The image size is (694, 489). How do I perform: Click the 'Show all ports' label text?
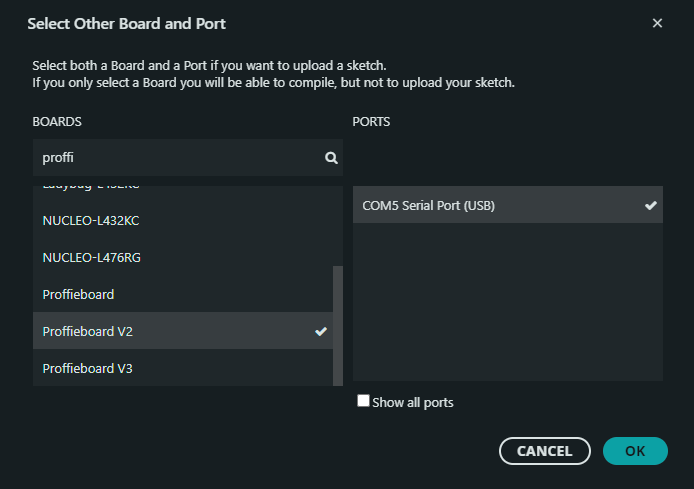pyautogui.click(x=412, y=402)
